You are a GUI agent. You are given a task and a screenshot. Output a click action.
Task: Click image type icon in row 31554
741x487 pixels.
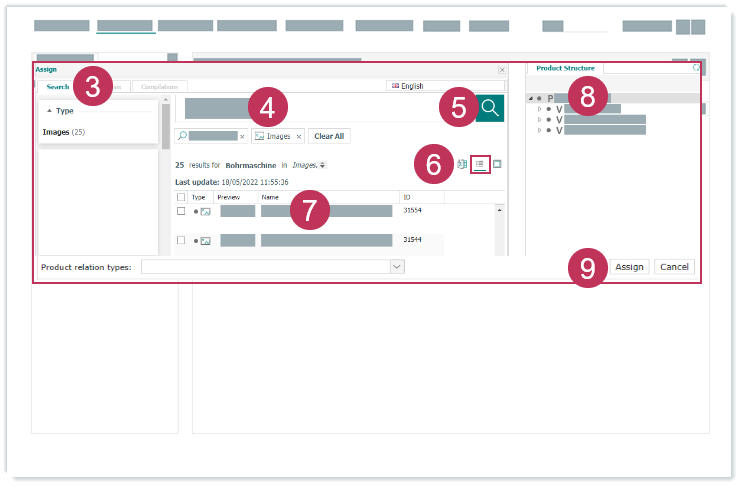(x=205, y=212)
